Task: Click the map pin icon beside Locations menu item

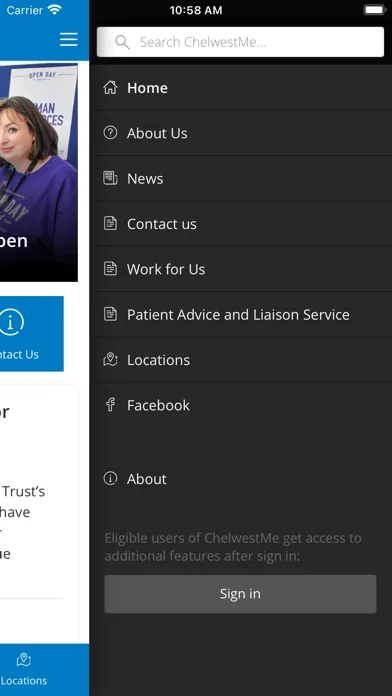Action: tap(110, 359)
